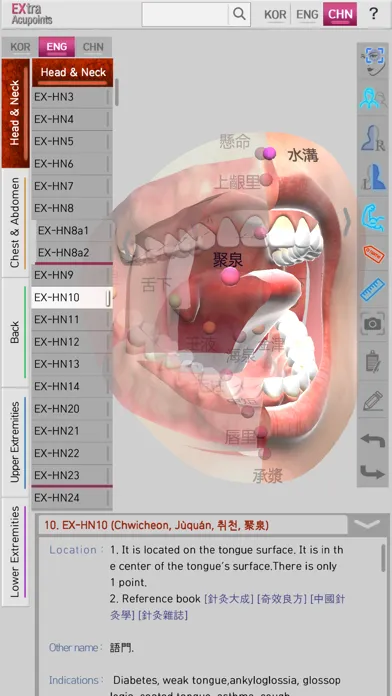392x696 pixels.
Task: Click the search text field
Action: 185,14
